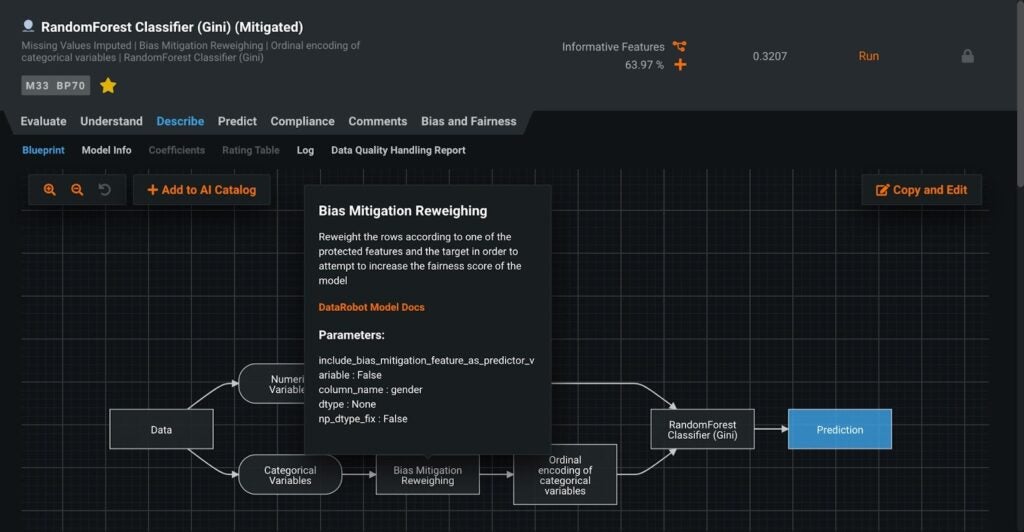This screenshot has width=1024, height=532.
Task: Click the zoom in magnifier icon
Action: click(x=50, y=190)
